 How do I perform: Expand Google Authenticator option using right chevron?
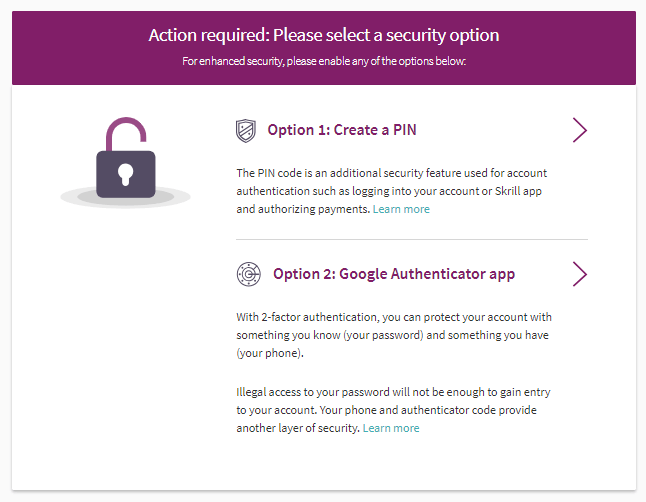pos(579,274)
